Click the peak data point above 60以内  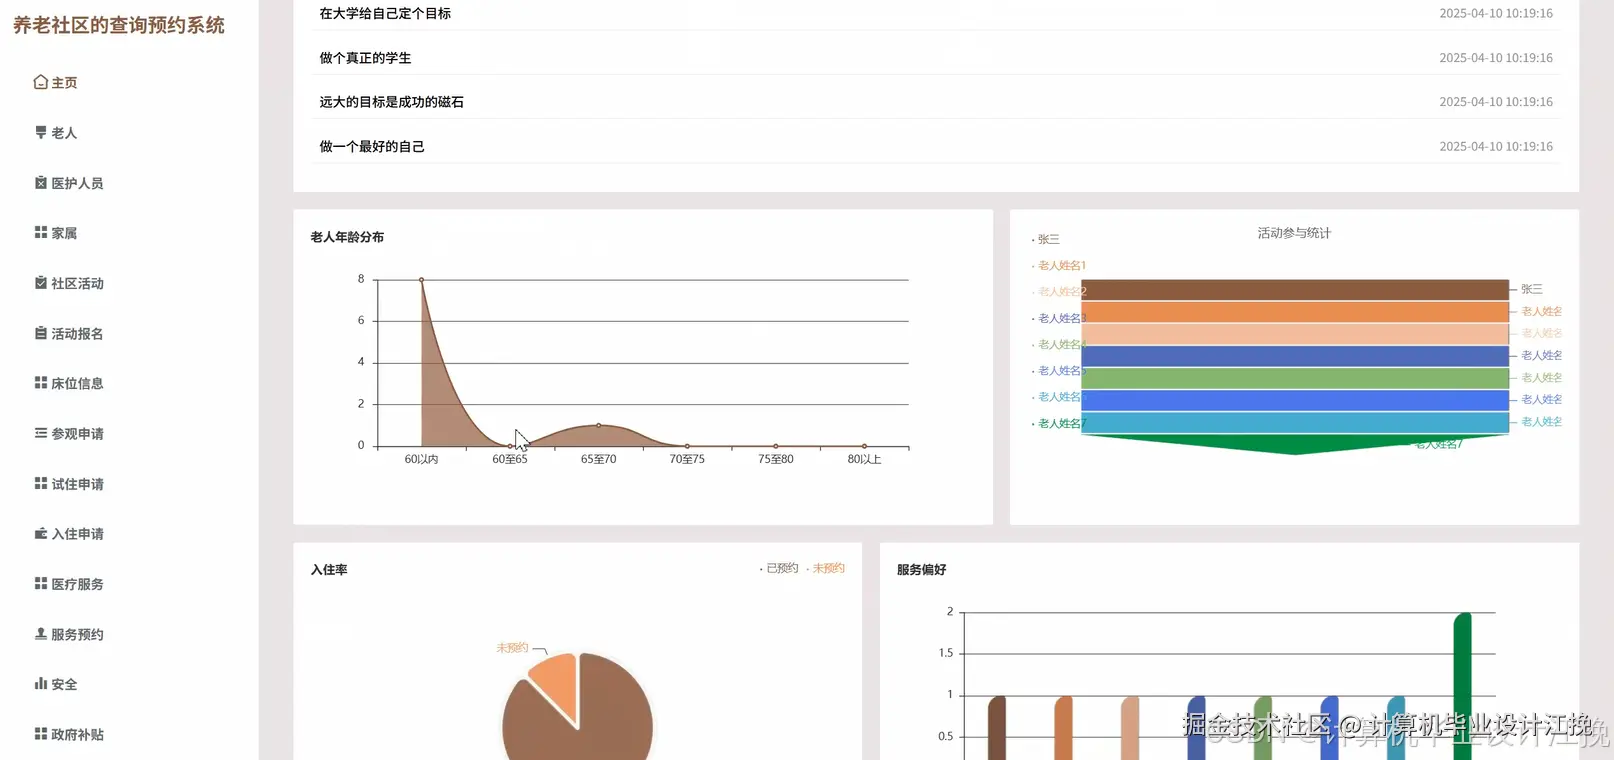click(x=421, y=280)
